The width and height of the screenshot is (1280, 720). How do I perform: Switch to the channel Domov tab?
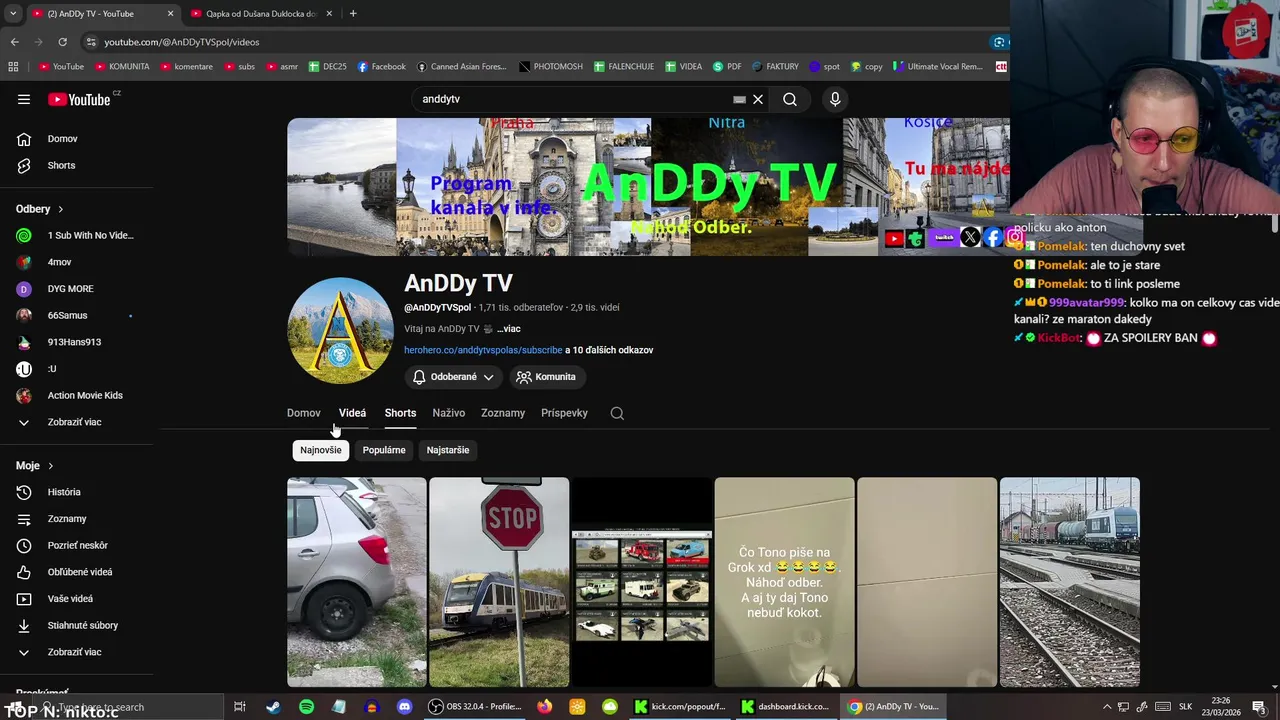point(304,413)
